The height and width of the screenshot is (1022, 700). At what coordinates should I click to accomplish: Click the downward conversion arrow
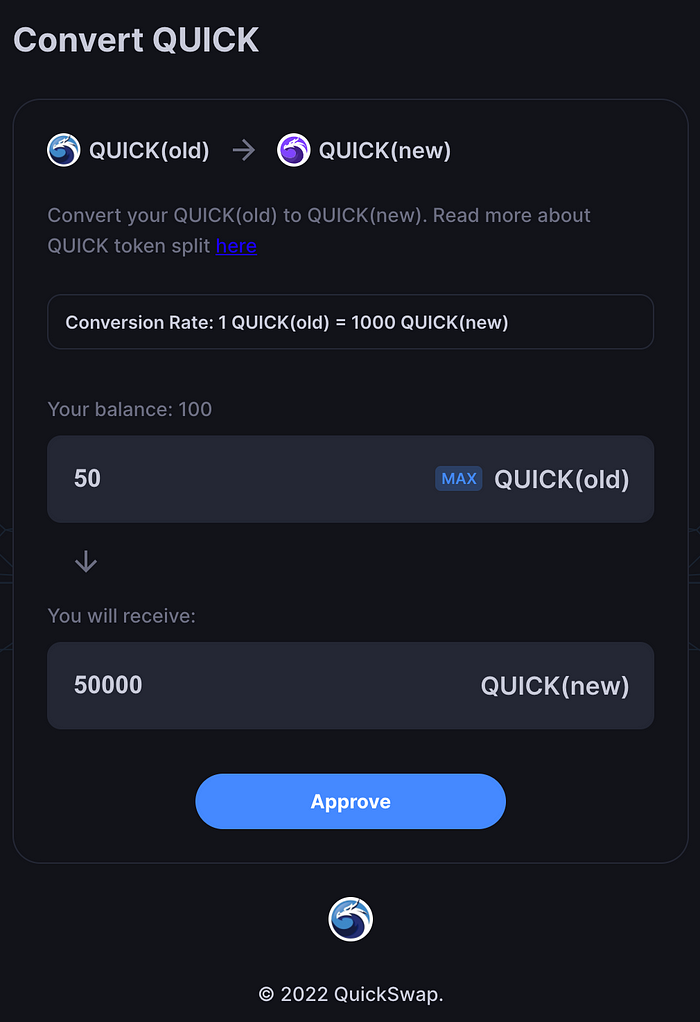[x=85, y=561]
